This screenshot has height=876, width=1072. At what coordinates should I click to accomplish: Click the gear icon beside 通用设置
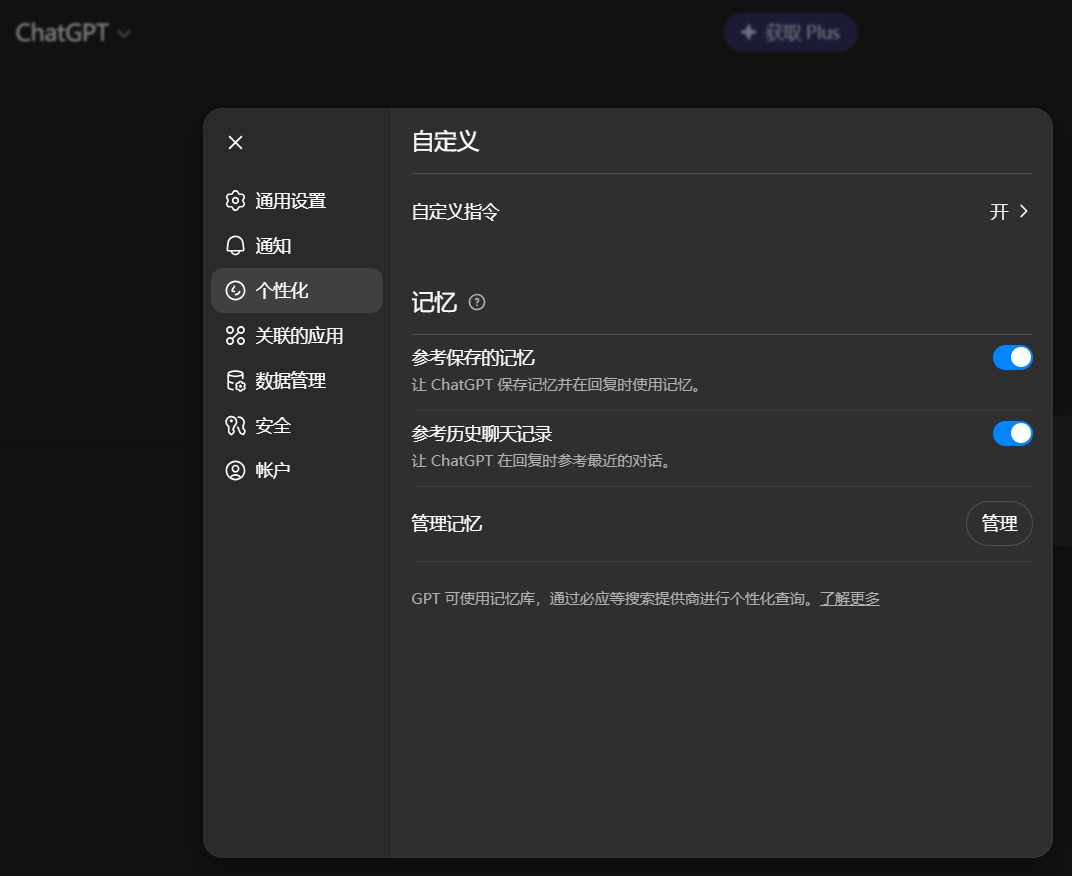pos(235,200)
